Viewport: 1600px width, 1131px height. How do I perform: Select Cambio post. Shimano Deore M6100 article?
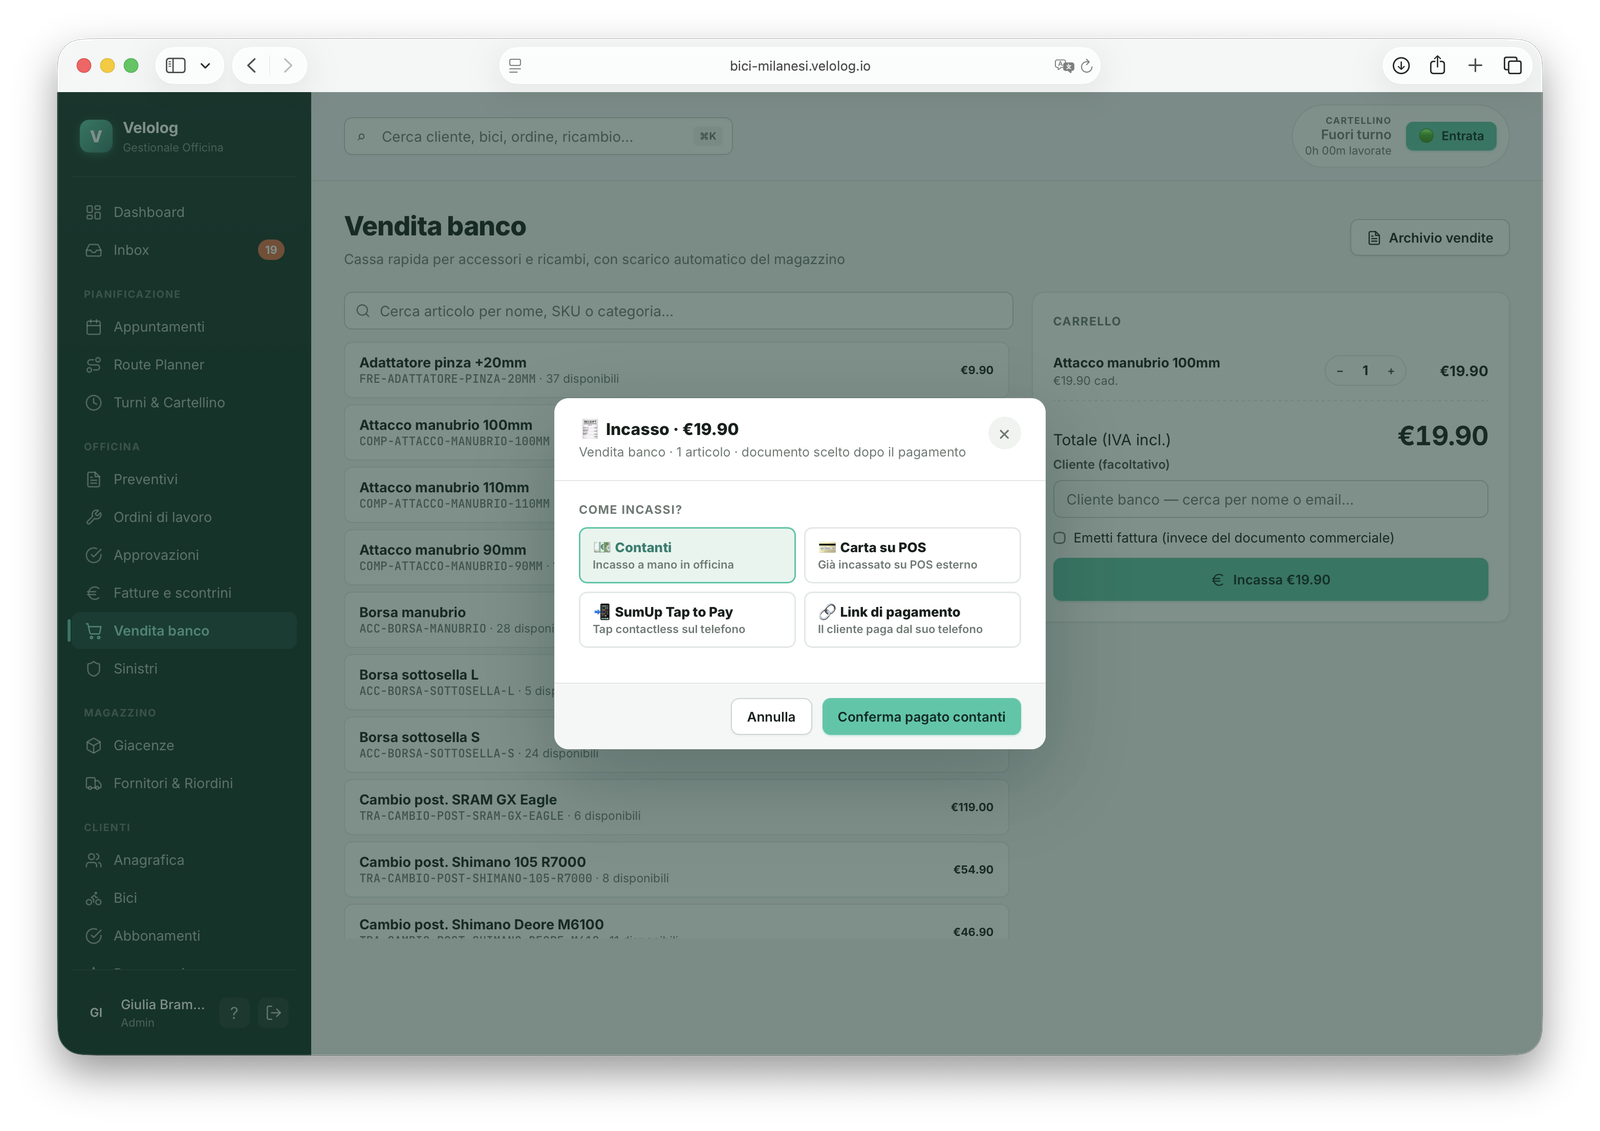pos(677,922)
